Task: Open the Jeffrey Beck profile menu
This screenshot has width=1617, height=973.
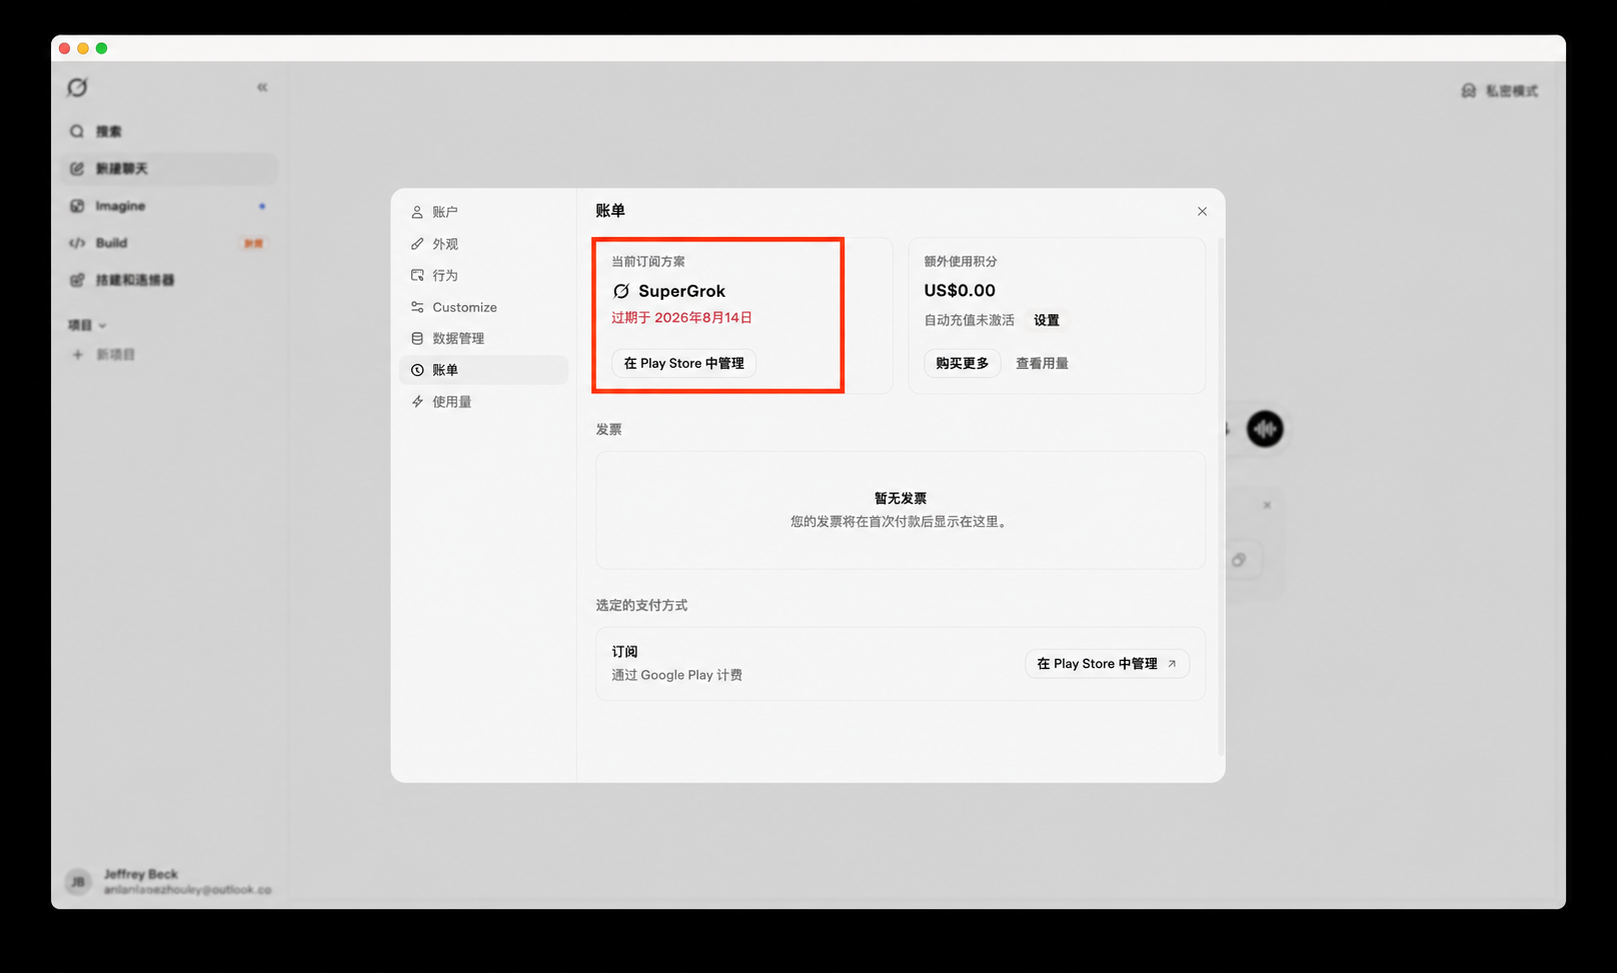Action: 168,881
